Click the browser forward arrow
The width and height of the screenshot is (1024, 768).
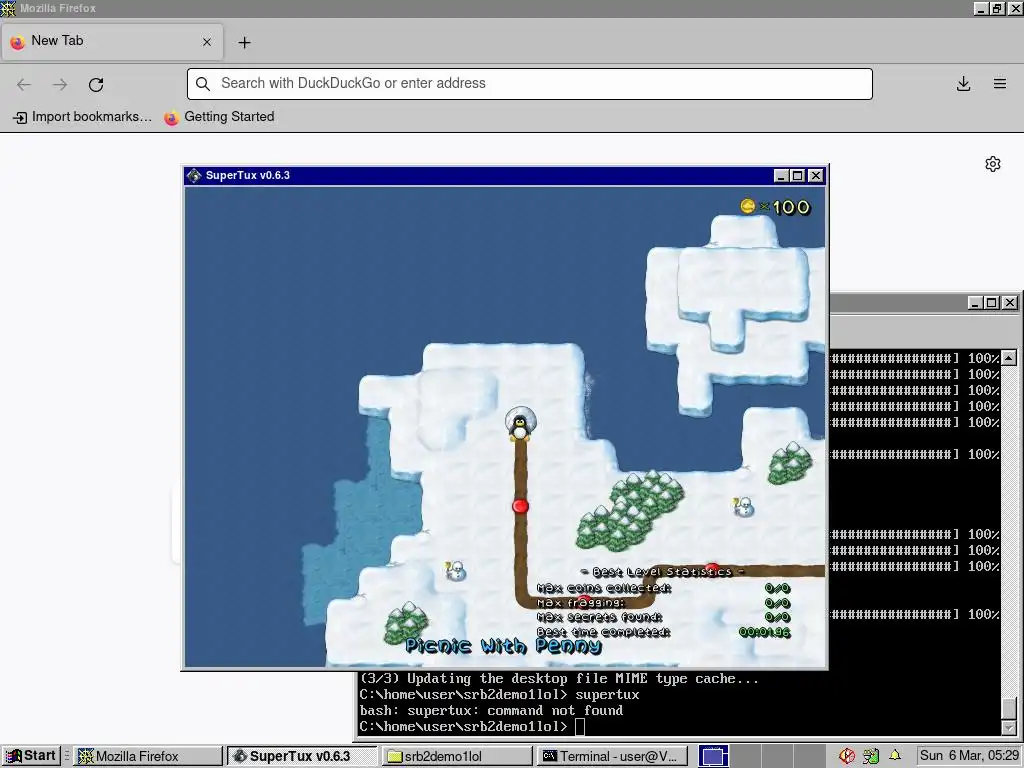(x=60, y=84)
